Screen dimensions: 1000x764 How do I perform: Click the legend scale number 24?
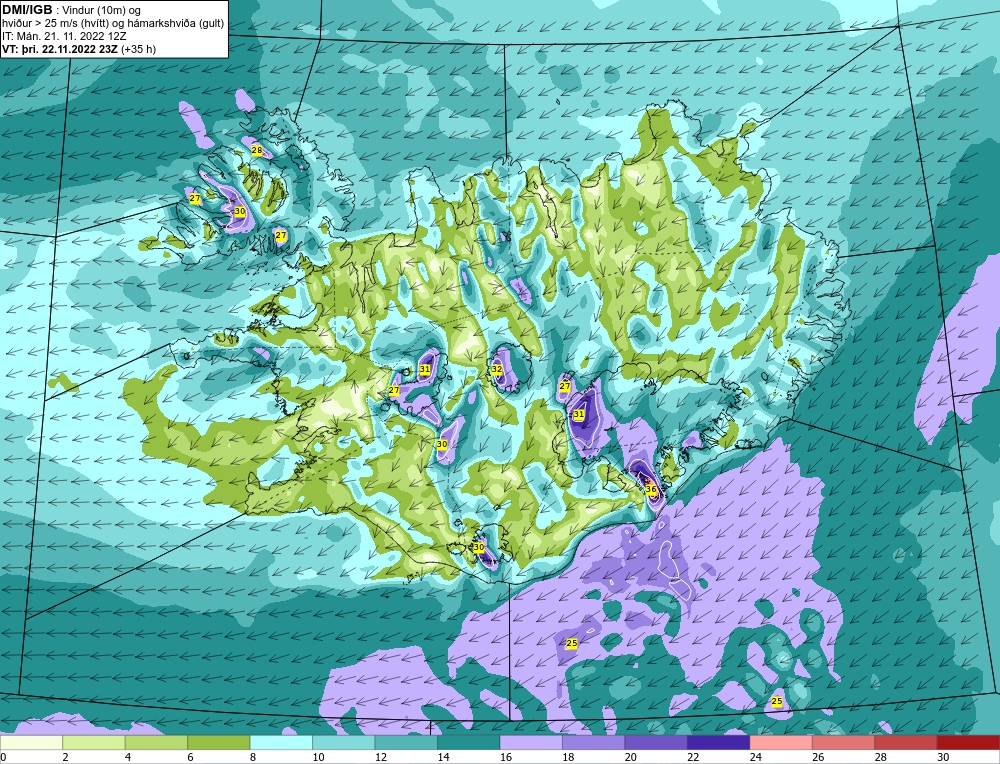(756, 757)
